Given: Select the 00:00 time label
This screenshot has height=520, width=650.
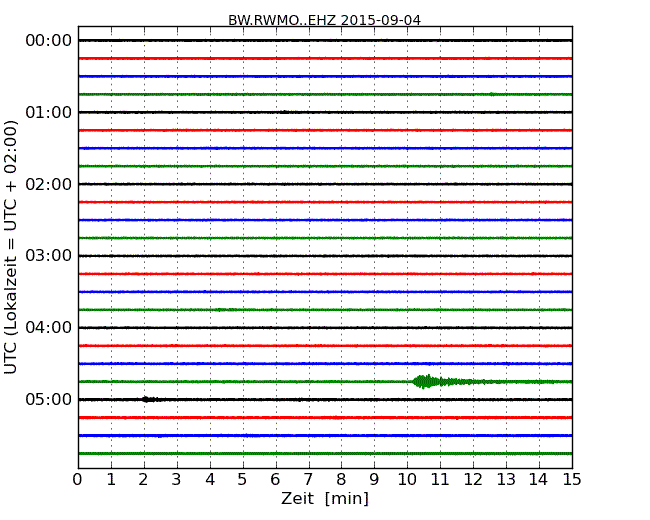Looking at the screenshot, I should pyautogui.click(x=49, y=41).
